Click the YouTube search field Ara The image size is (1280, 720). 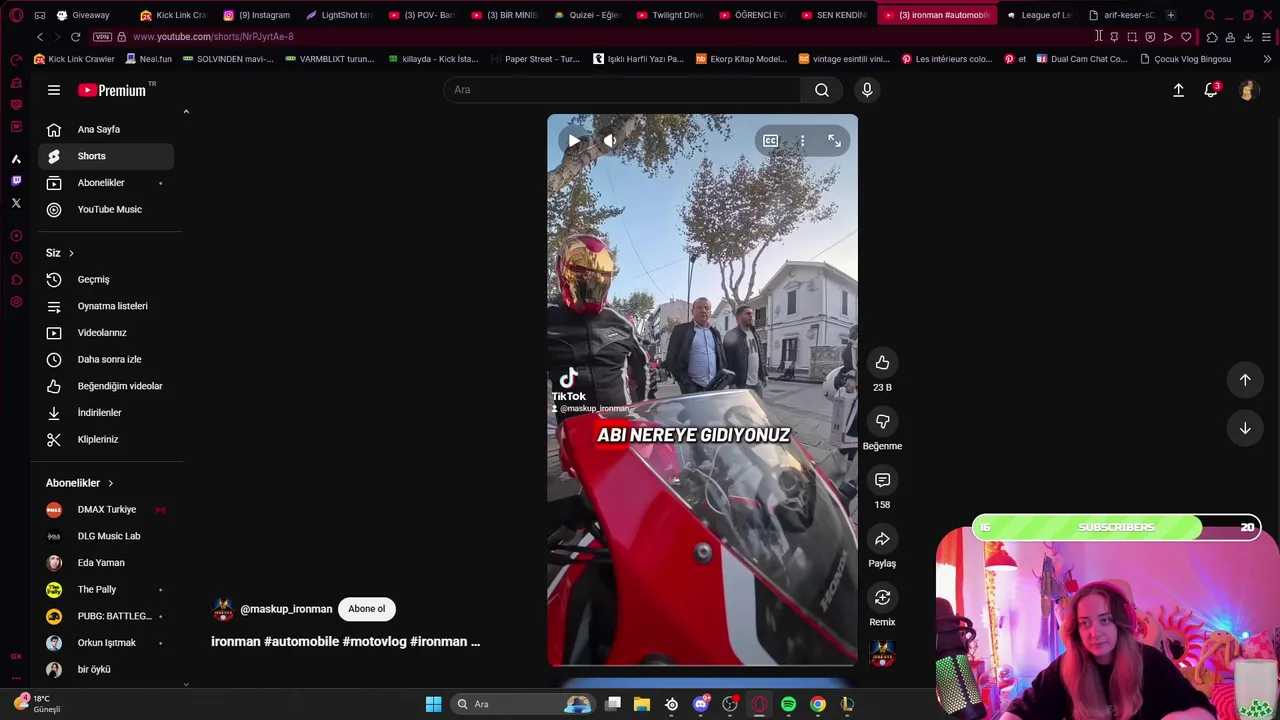click(x=622, y=90)
